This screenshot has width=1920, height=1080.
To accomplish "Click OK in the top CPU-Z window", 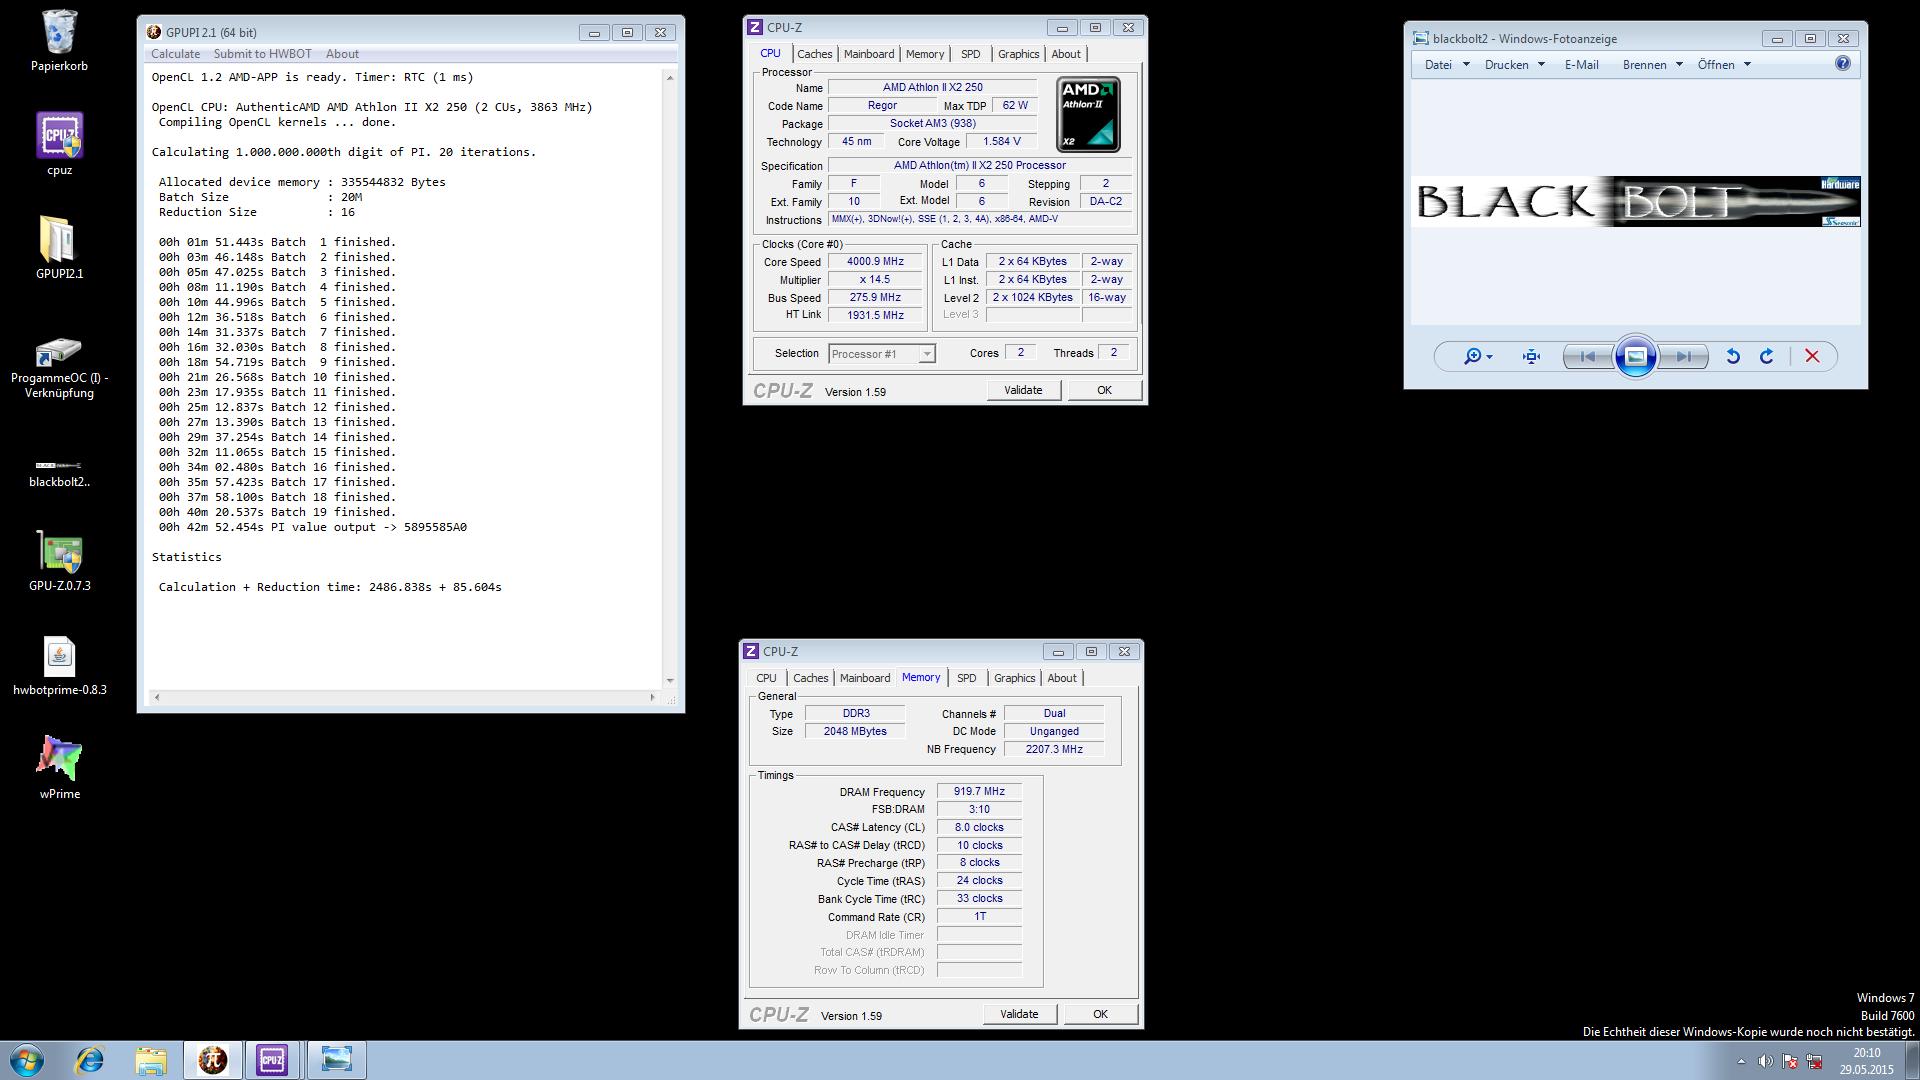I will pos(1104,391).
